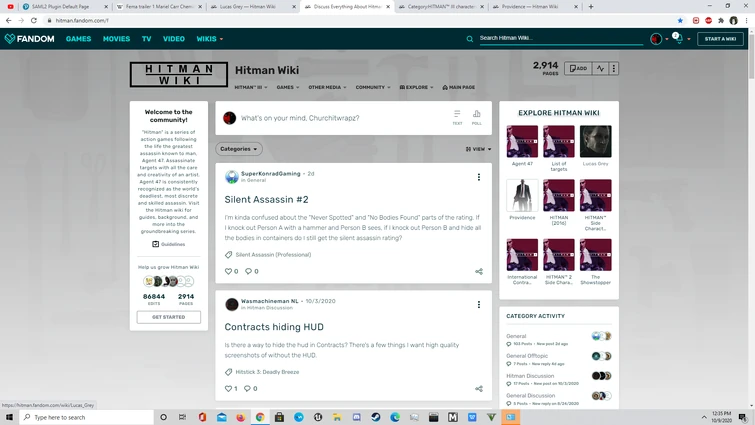This screenshot has width=755, height=425.
Task: Open options menu for Silent Assassin #2 post
Action: 479,177
